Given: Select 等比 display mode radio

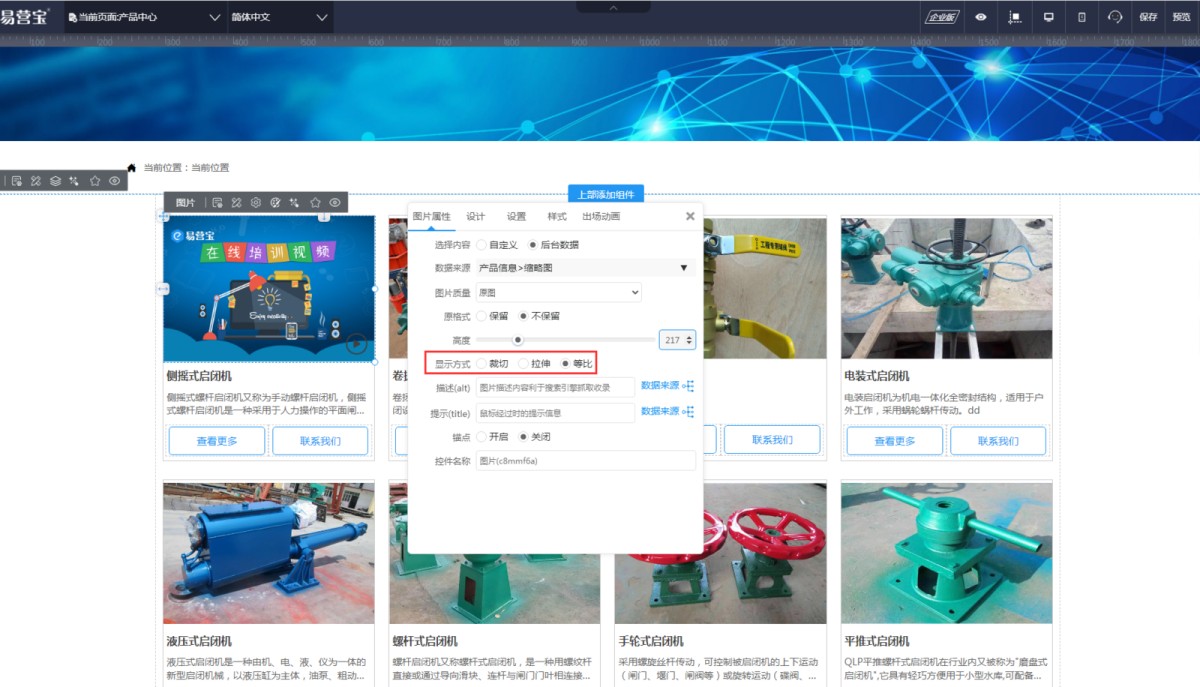Looking at the screenshot, I should [x=566, y=364].
